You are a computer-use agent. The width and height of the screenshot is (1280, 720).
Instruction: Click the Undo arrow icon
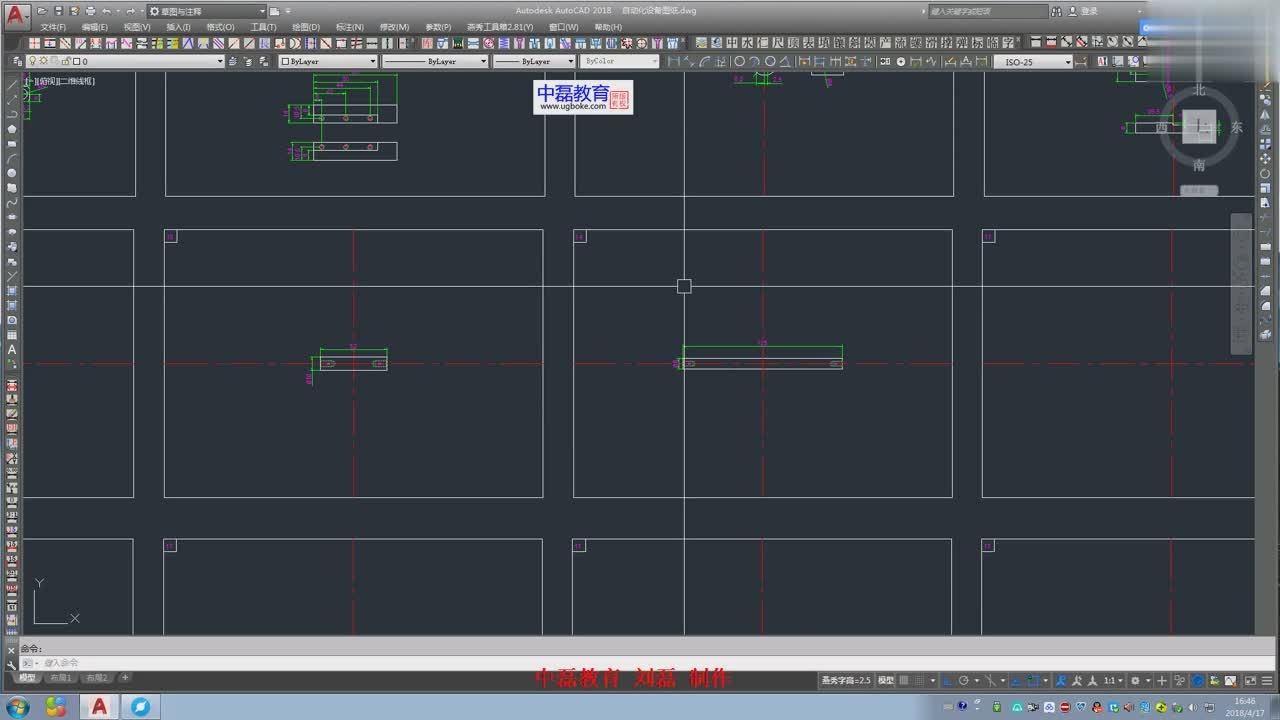pos(106,10)
